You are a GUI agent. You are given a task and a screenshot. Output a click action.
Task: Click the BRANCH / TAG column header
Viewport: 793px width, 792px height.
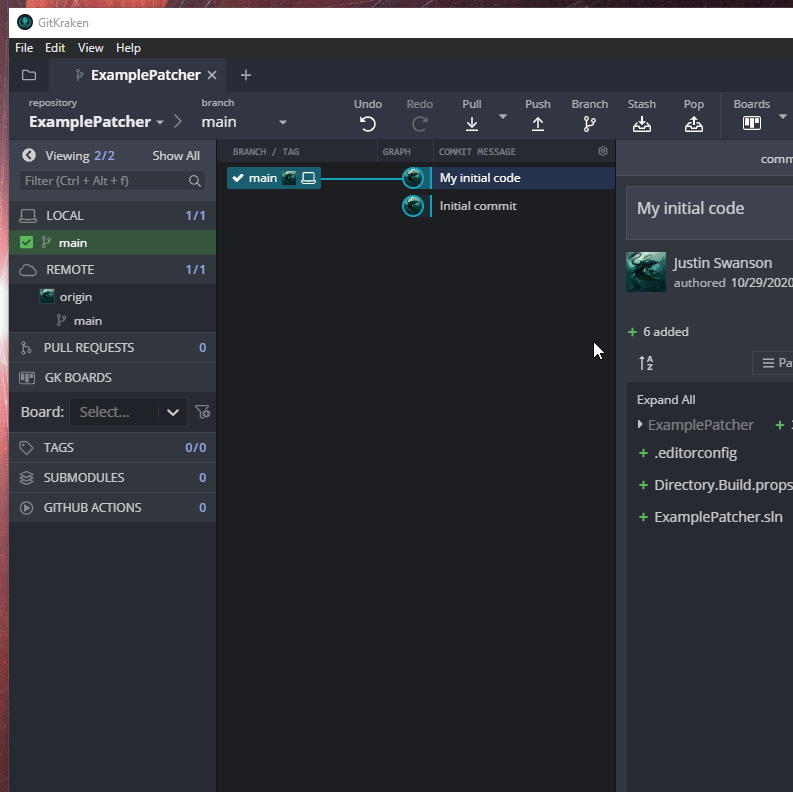pyautogui.click(x=266, y=152)
